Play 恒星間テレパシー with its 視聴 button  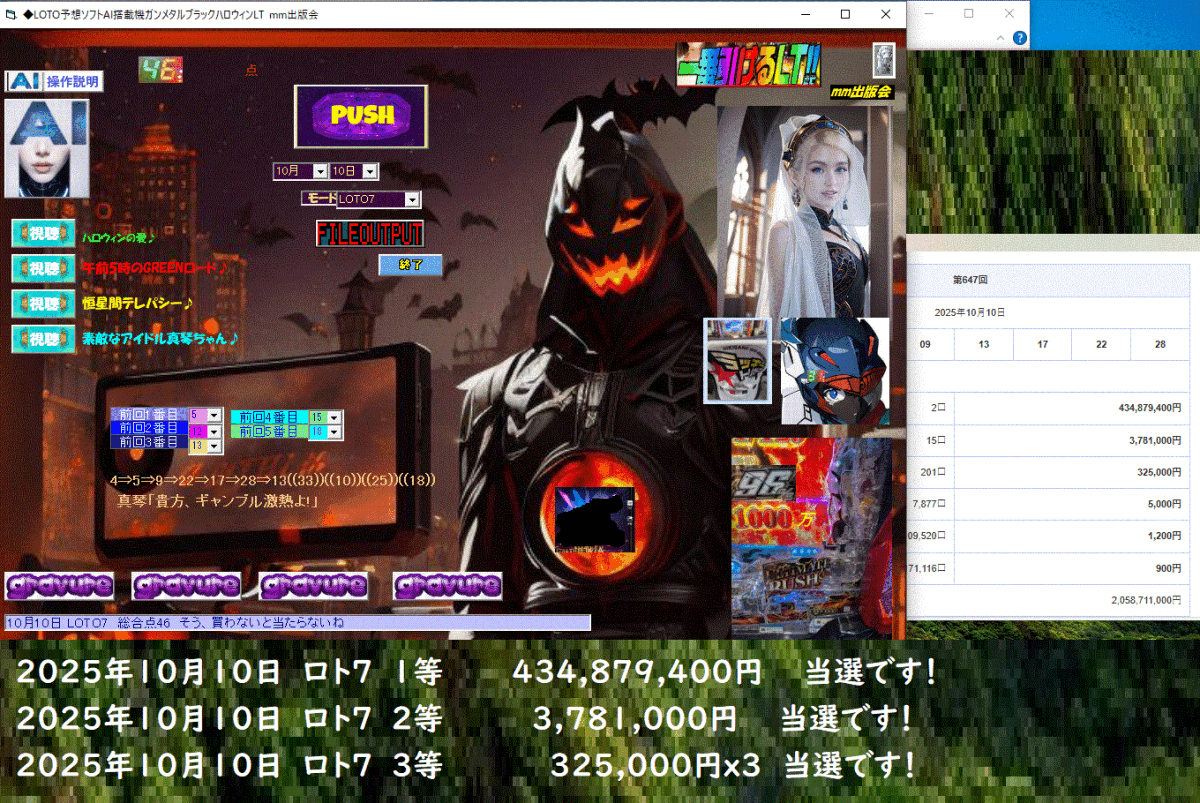(43, 303)
